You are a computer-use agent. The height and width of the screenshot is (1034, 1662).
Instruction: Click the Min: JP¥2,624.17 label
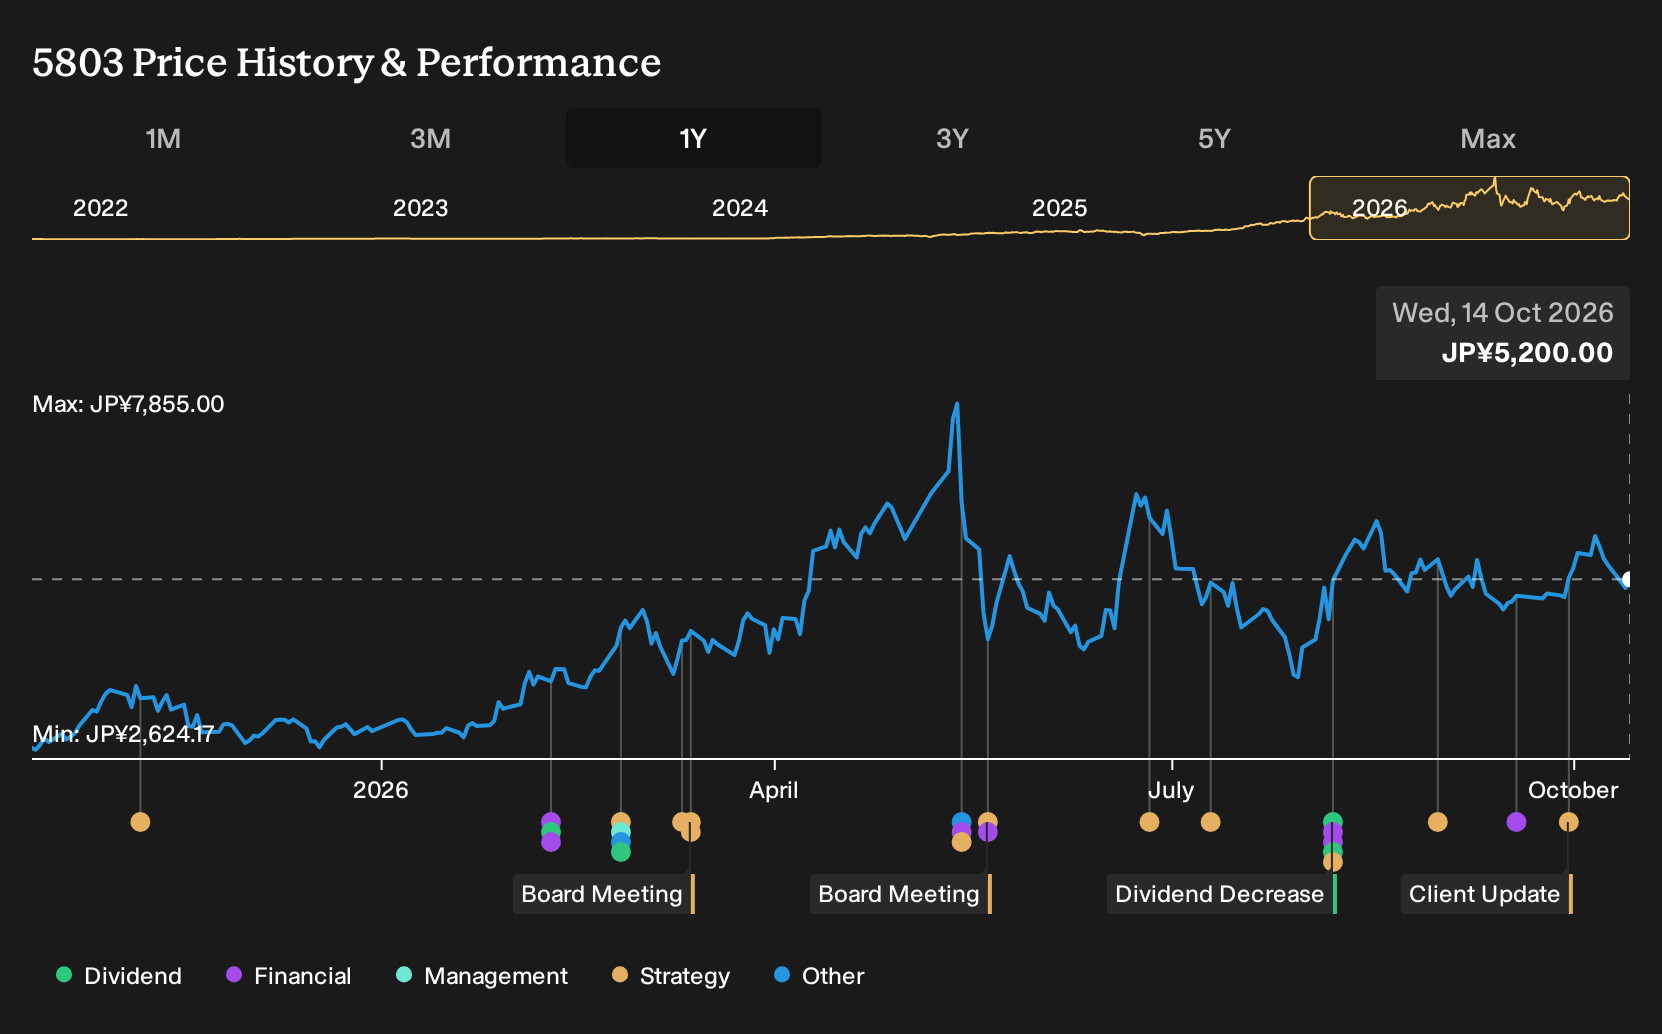(x=123, y=734)
